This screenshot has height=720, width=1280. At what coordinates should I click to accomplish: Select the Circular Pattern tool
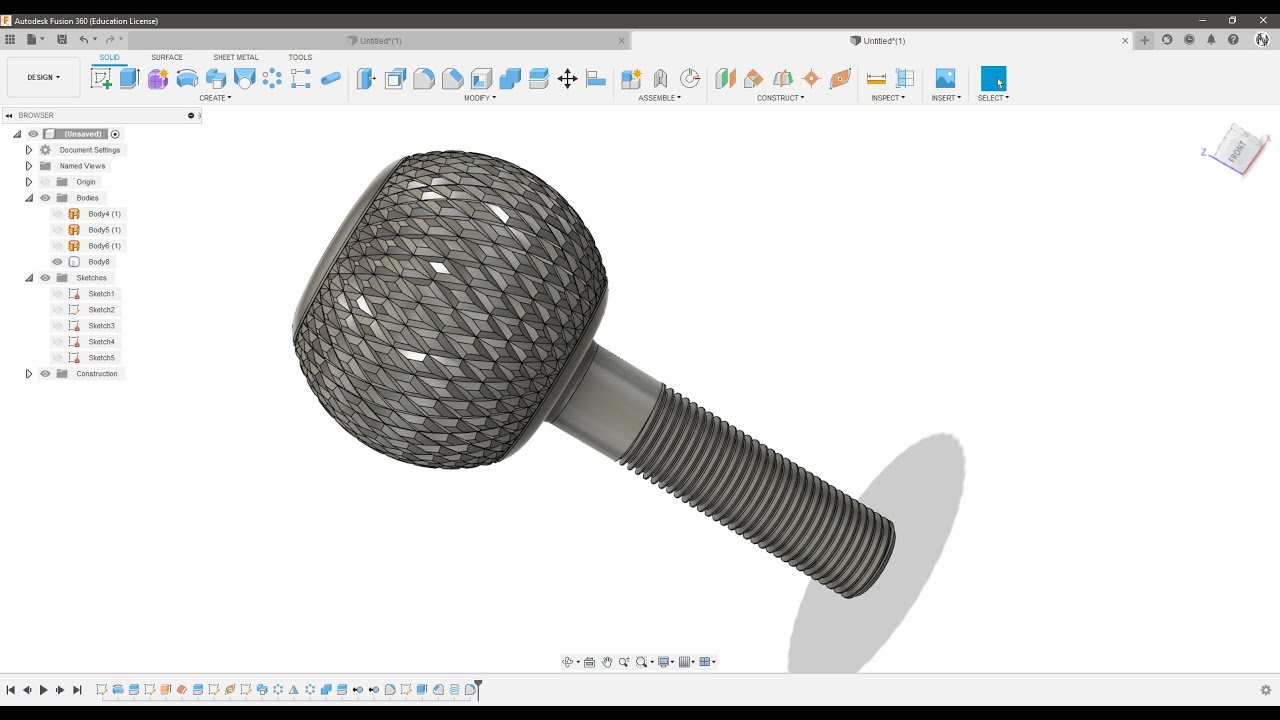(x=272, y=79)
